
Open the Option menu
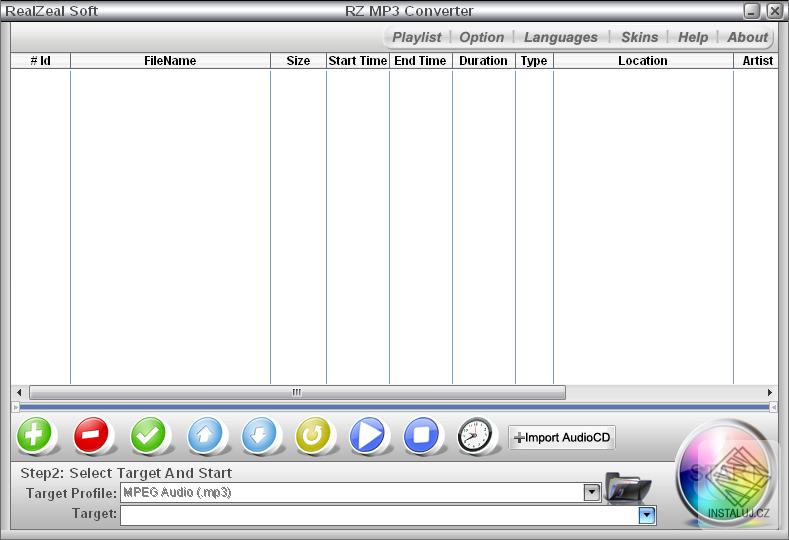pos(482,37)
